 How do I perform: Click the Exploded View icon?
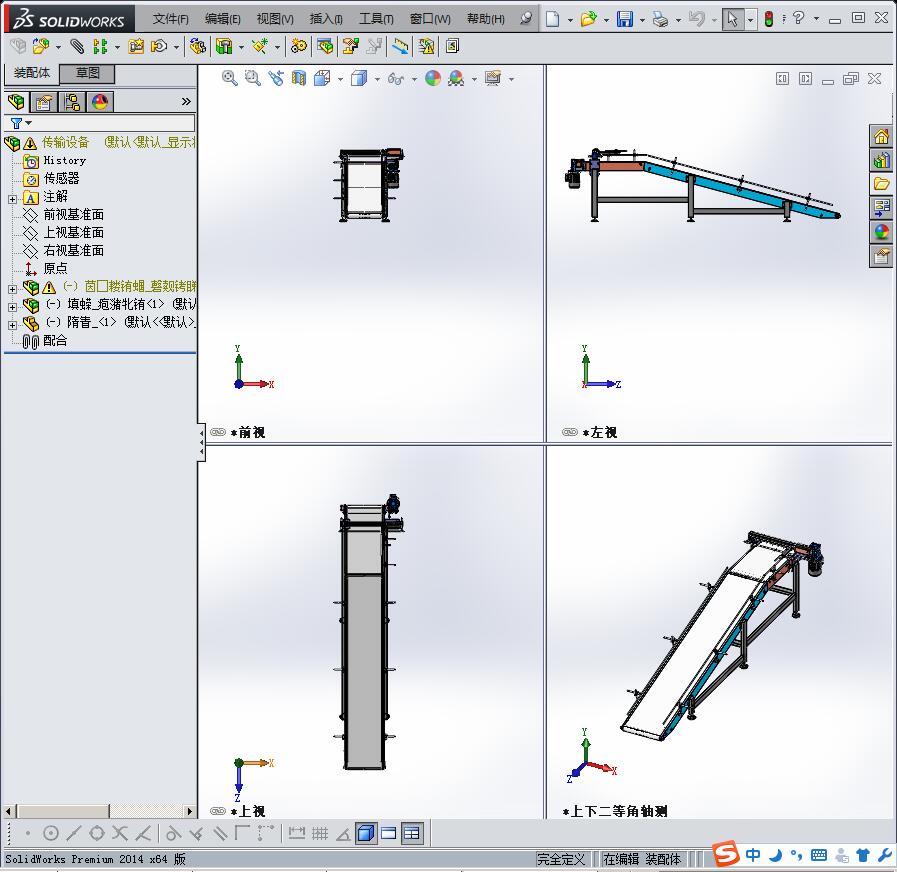pyautogui.click(x=351, y=46)
